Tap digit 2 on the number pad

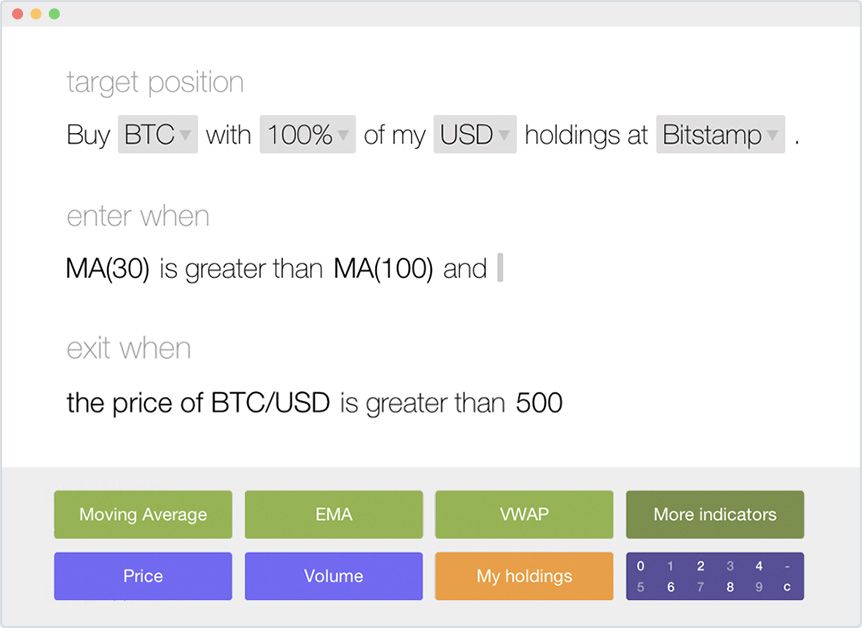click(x=700, y=566)
